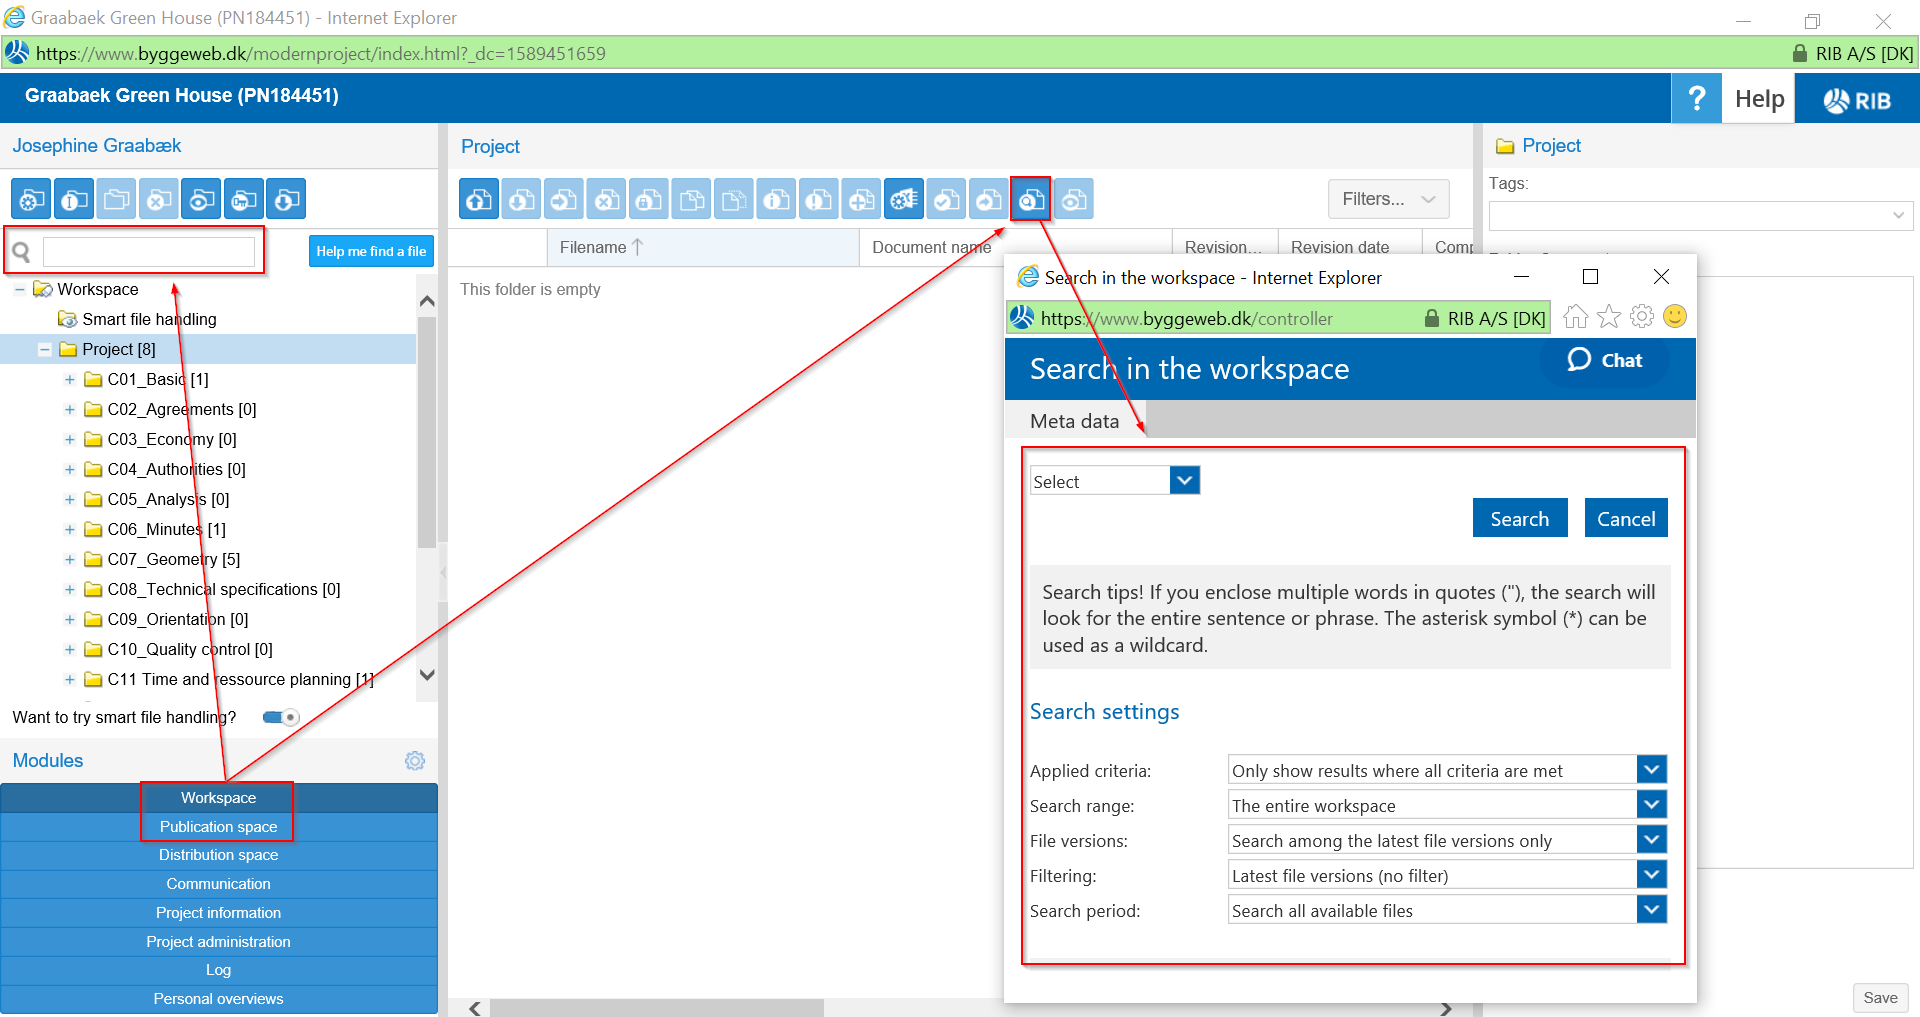Click the folder tree search input field
Image resolution: width=1920 pixels, height=1017 pixels.
point(149,252)
